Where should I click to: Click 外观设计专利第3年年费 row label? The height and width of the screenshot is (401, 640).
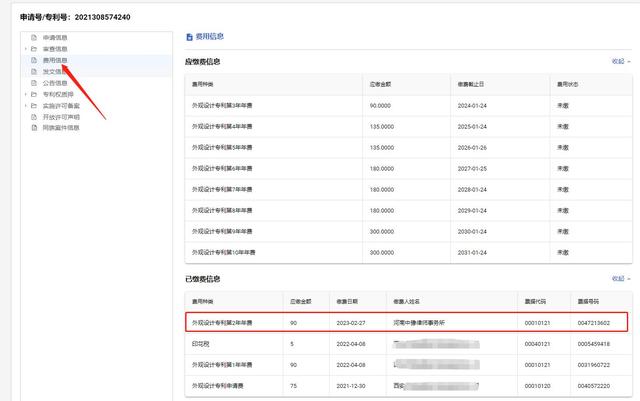(222, 106)
